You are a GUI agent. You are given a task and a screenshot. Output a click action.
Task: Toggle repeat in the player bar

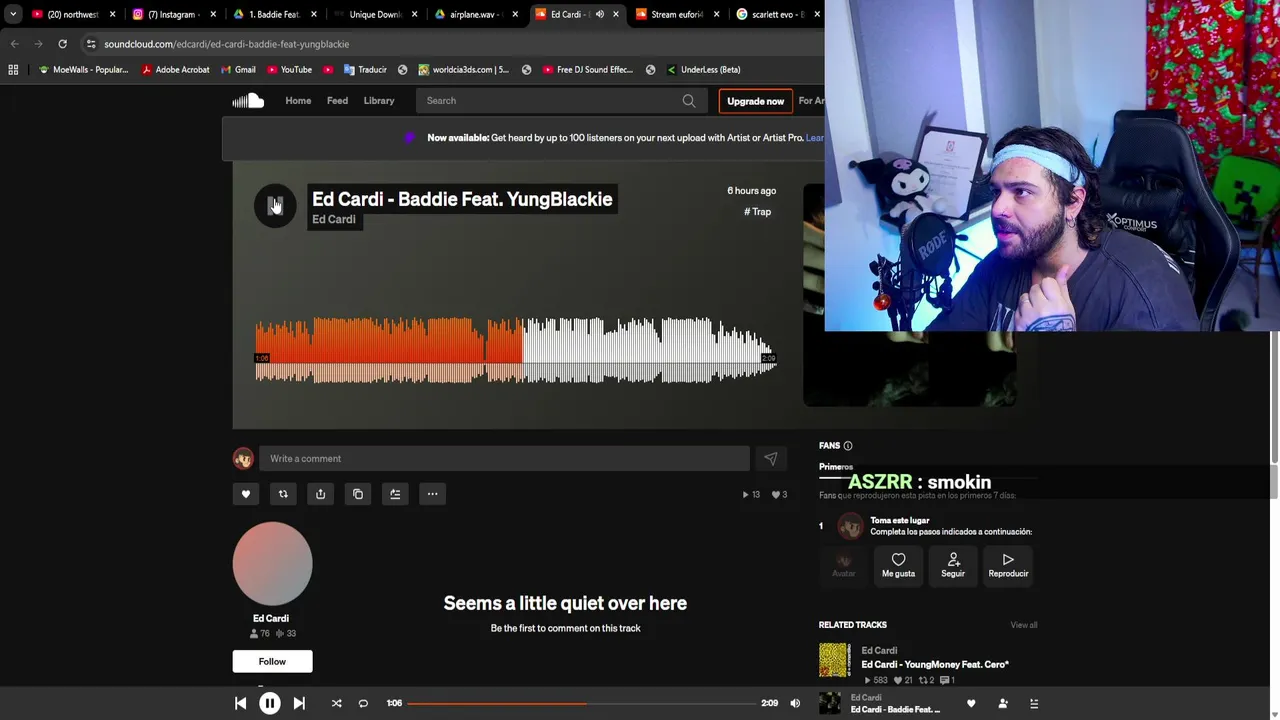click(363, 703)
